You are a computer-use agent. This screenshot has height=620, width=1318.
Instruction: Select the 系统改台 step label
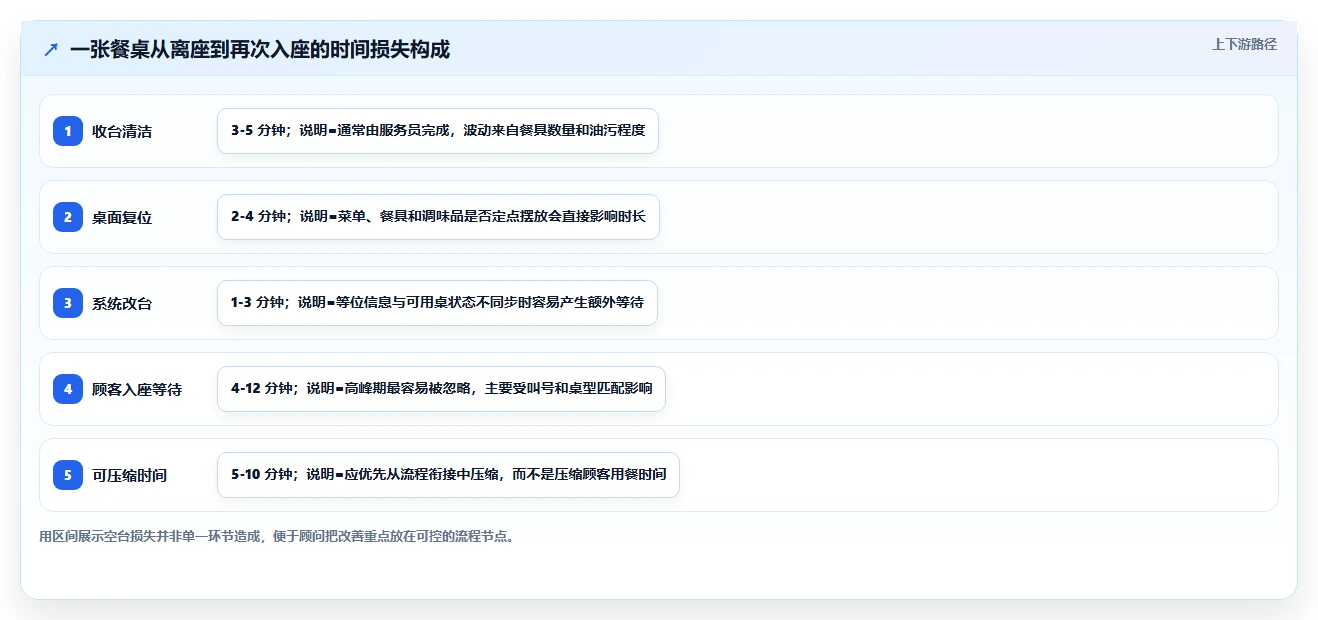click(122, 303)
